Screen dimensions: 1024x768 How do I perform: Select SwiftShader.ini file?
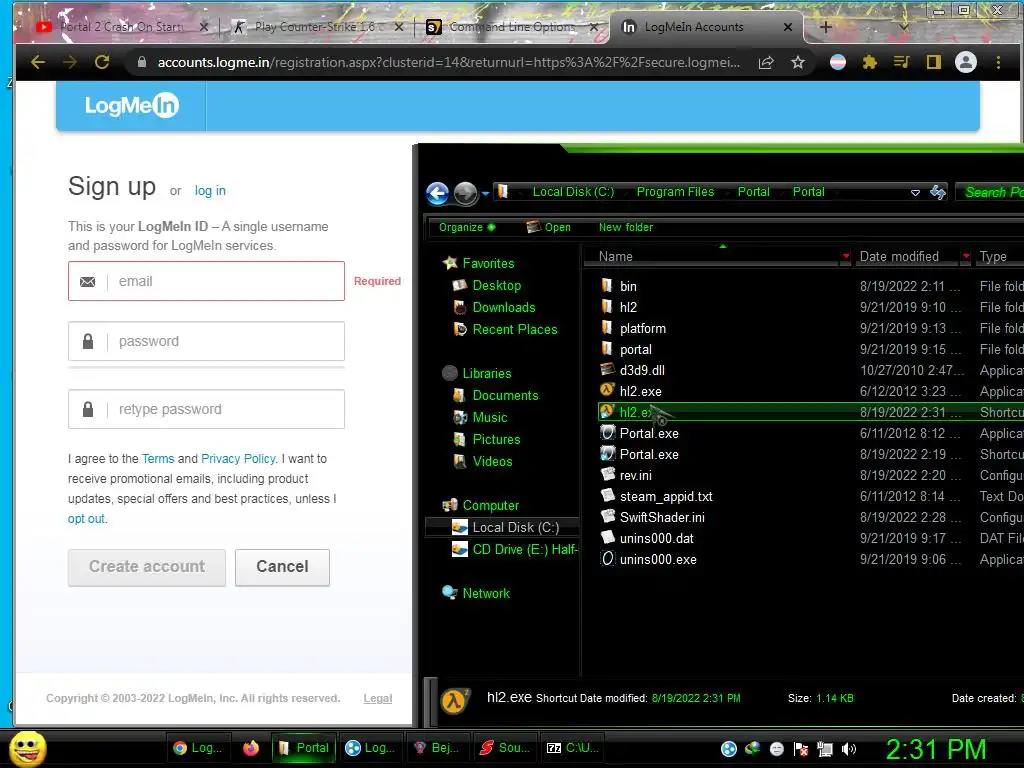[x=662, y=517]
